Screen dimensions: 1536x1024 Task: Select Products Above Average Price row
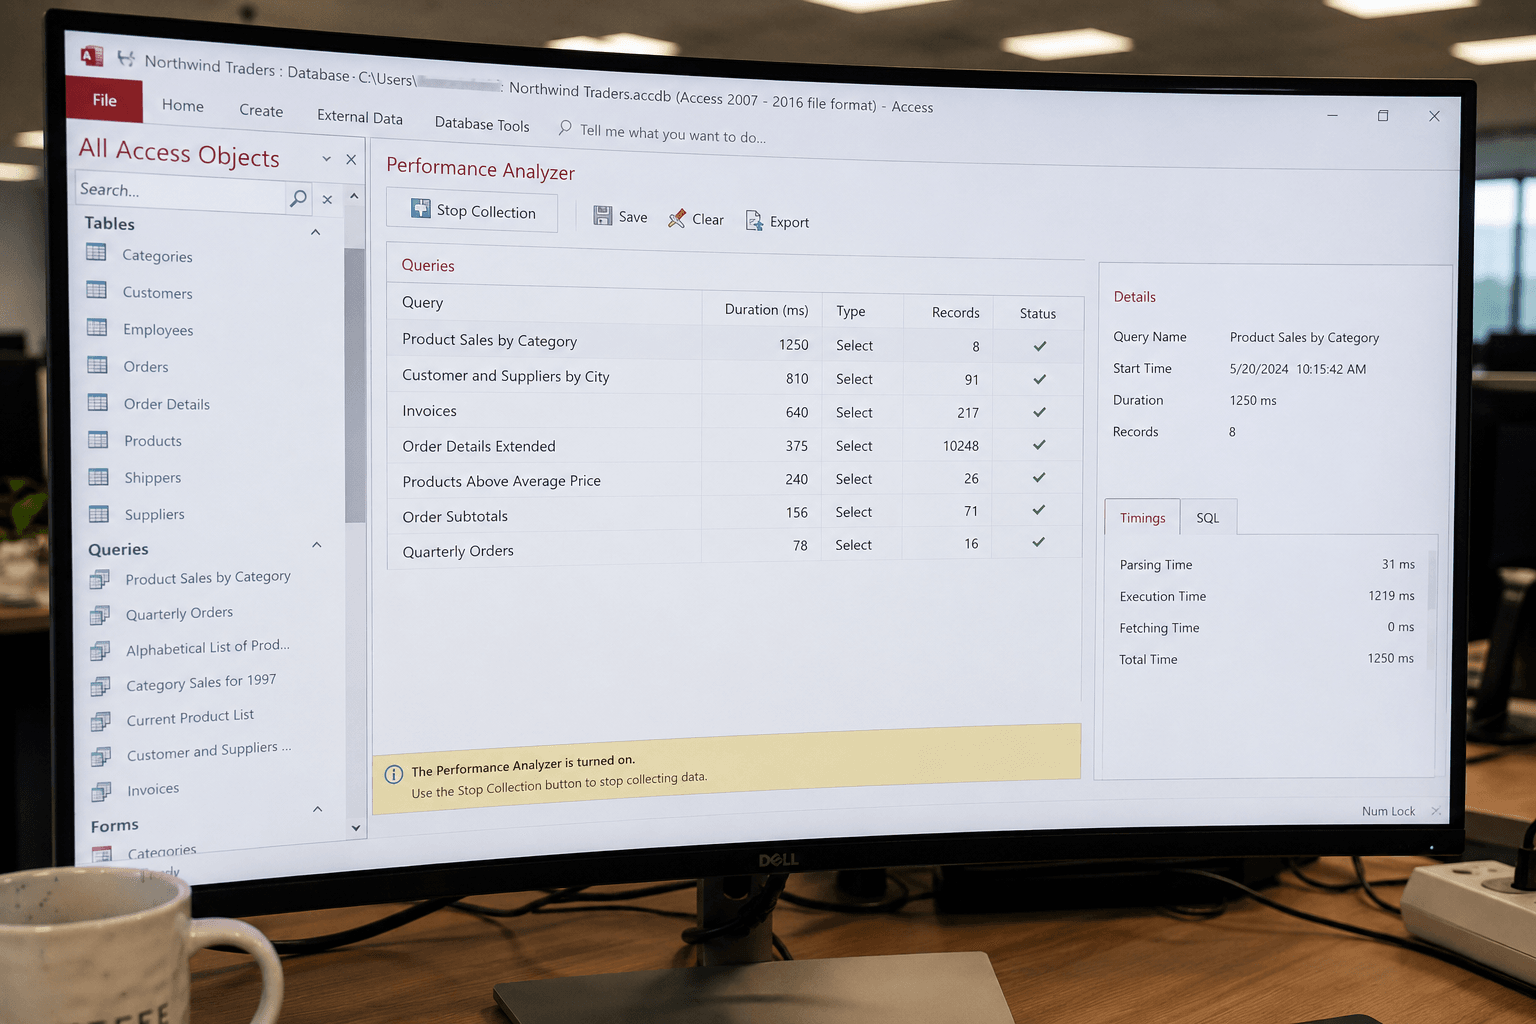coord(735,479)
